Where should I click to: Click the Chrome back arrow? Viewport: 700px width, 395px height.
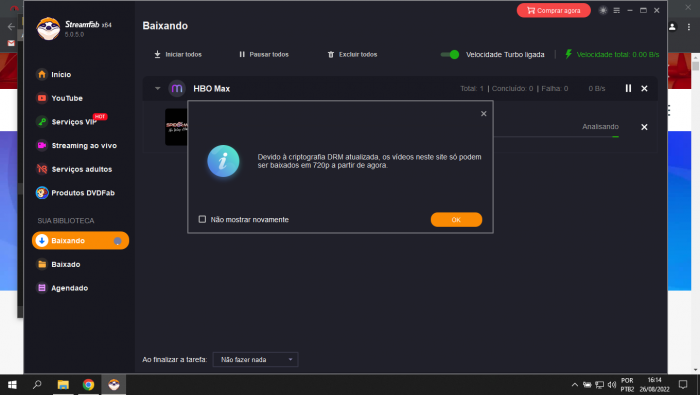pos(11,27)
